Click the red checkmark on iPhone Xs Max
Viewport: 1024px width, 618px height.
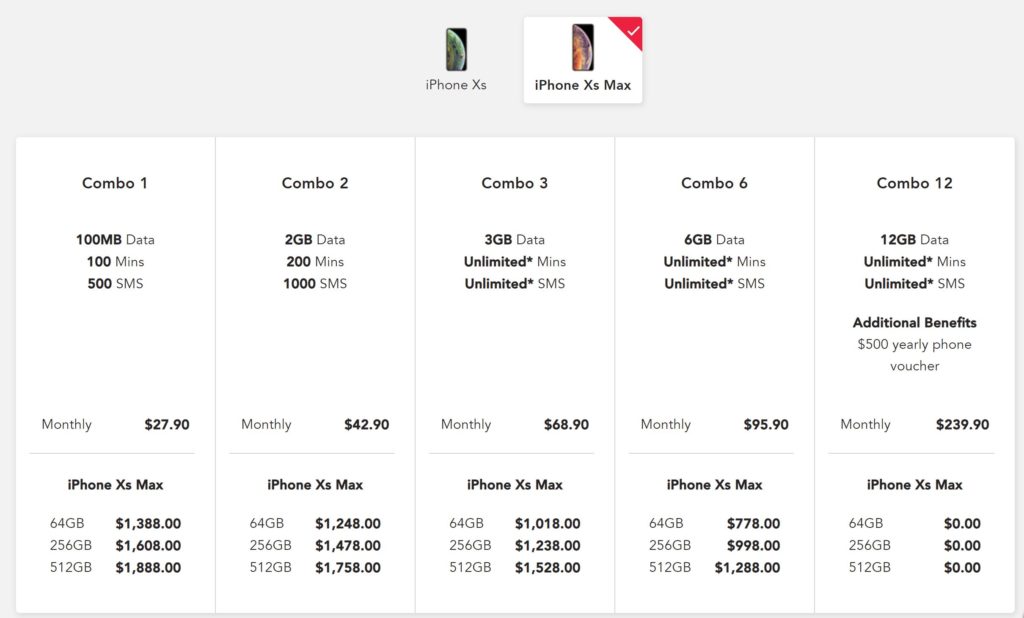tap(633, 30)
